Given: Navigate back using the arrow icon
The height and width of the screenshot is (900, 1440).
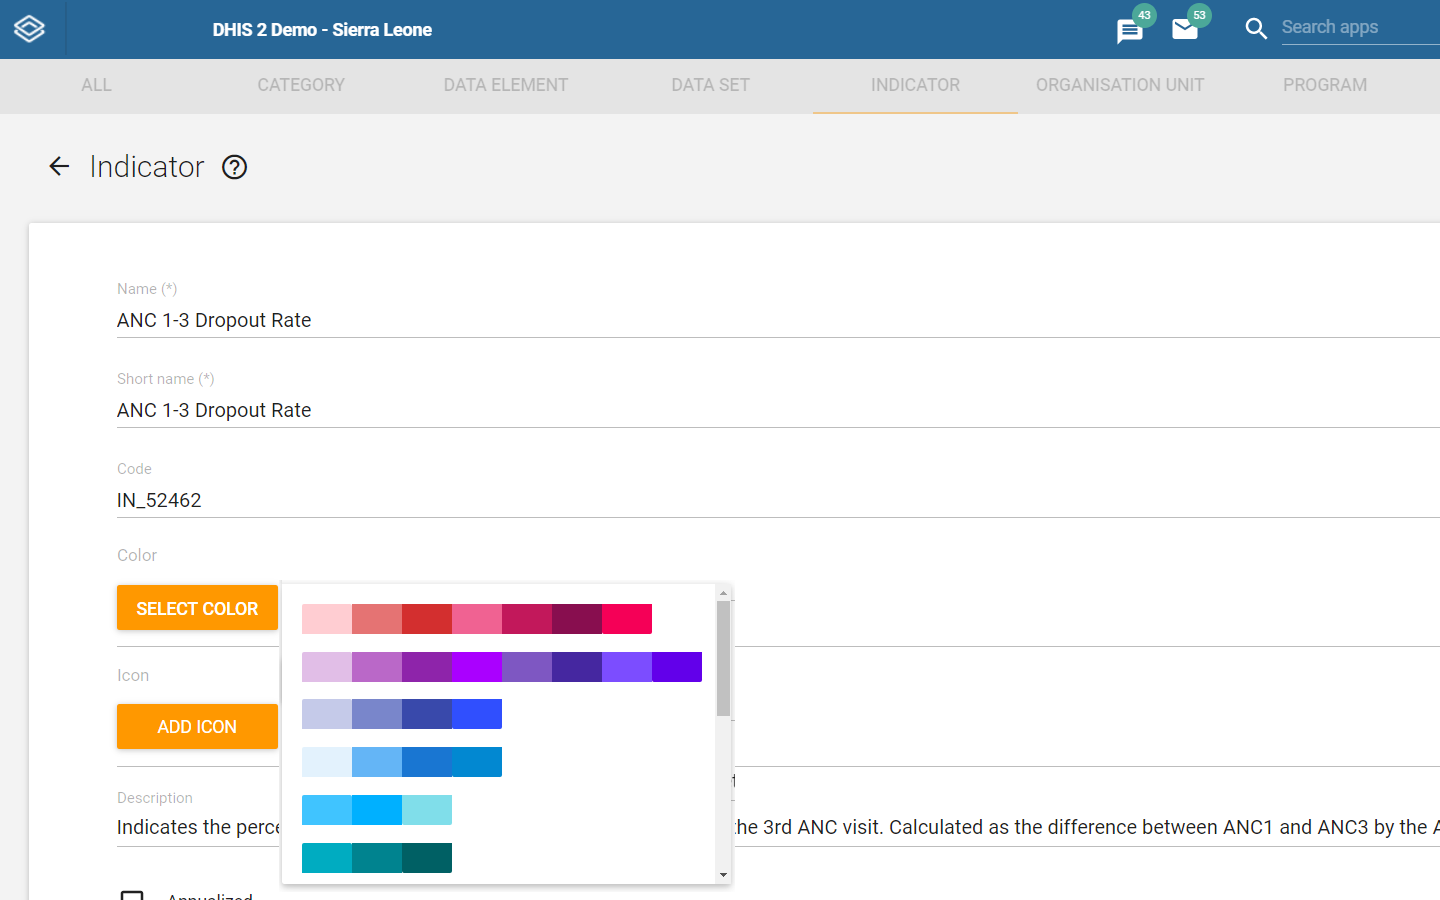Looking at the screenshot, I should coord(59,166).
